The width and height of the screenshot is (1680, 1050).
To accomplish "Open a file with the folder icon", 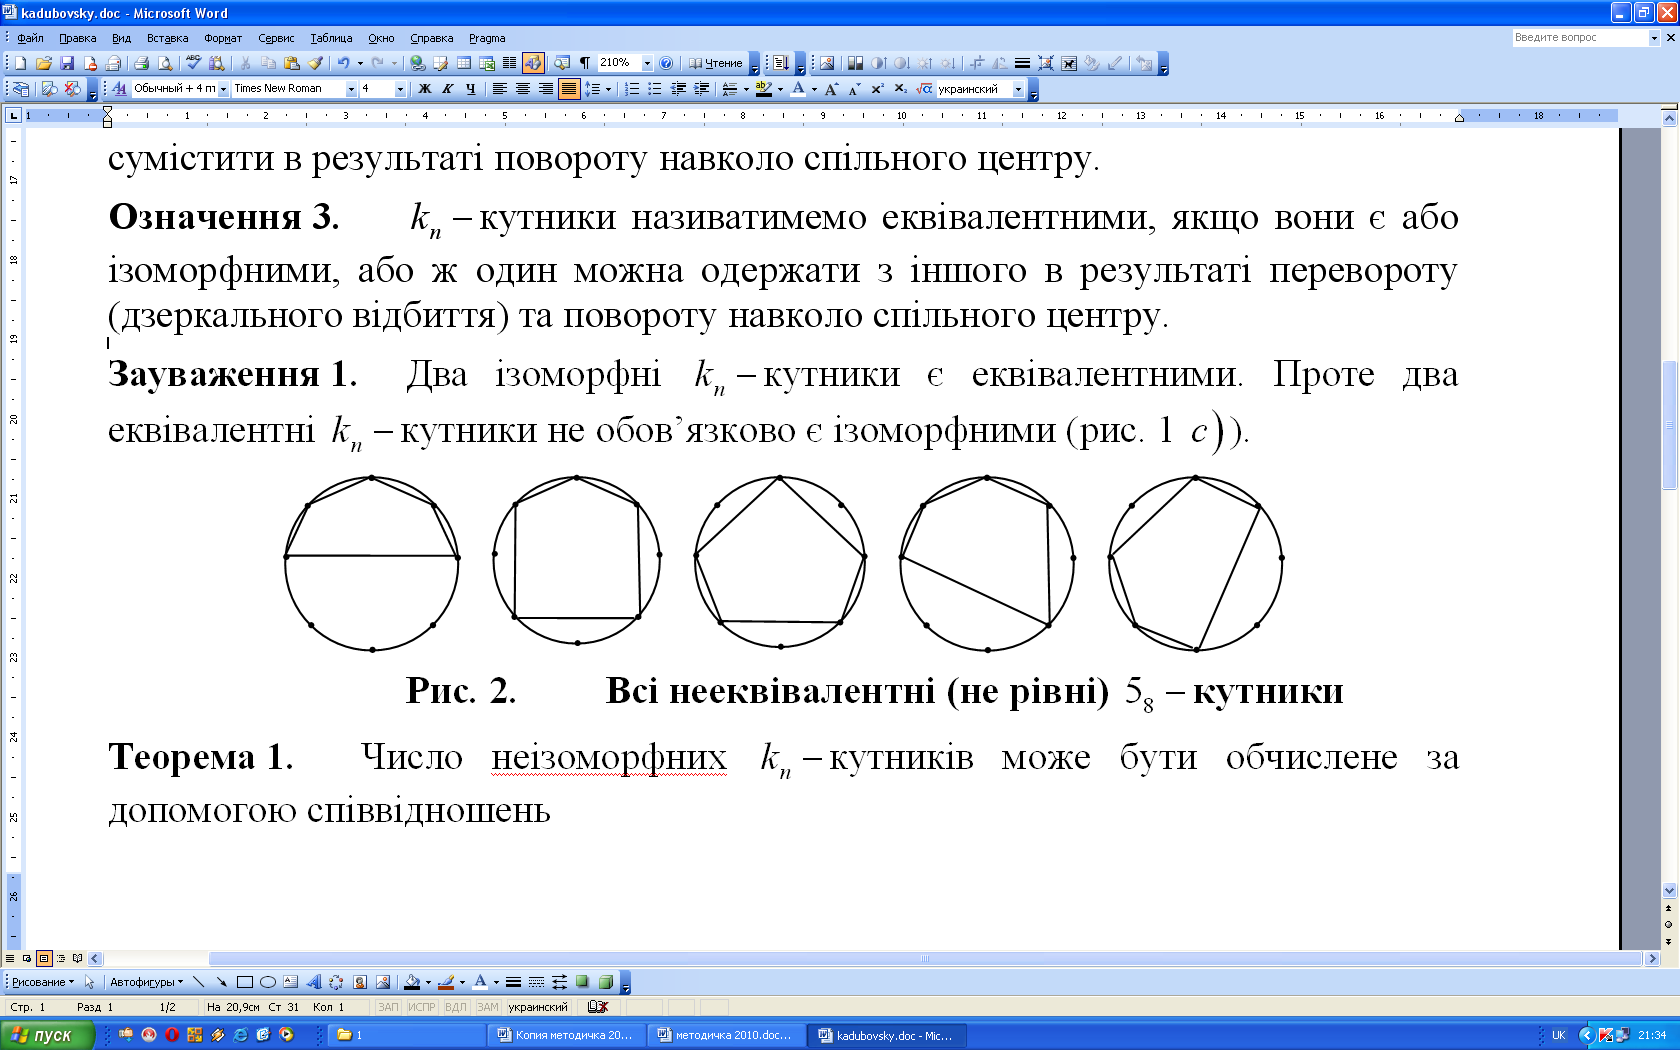I will click(44, 63).
